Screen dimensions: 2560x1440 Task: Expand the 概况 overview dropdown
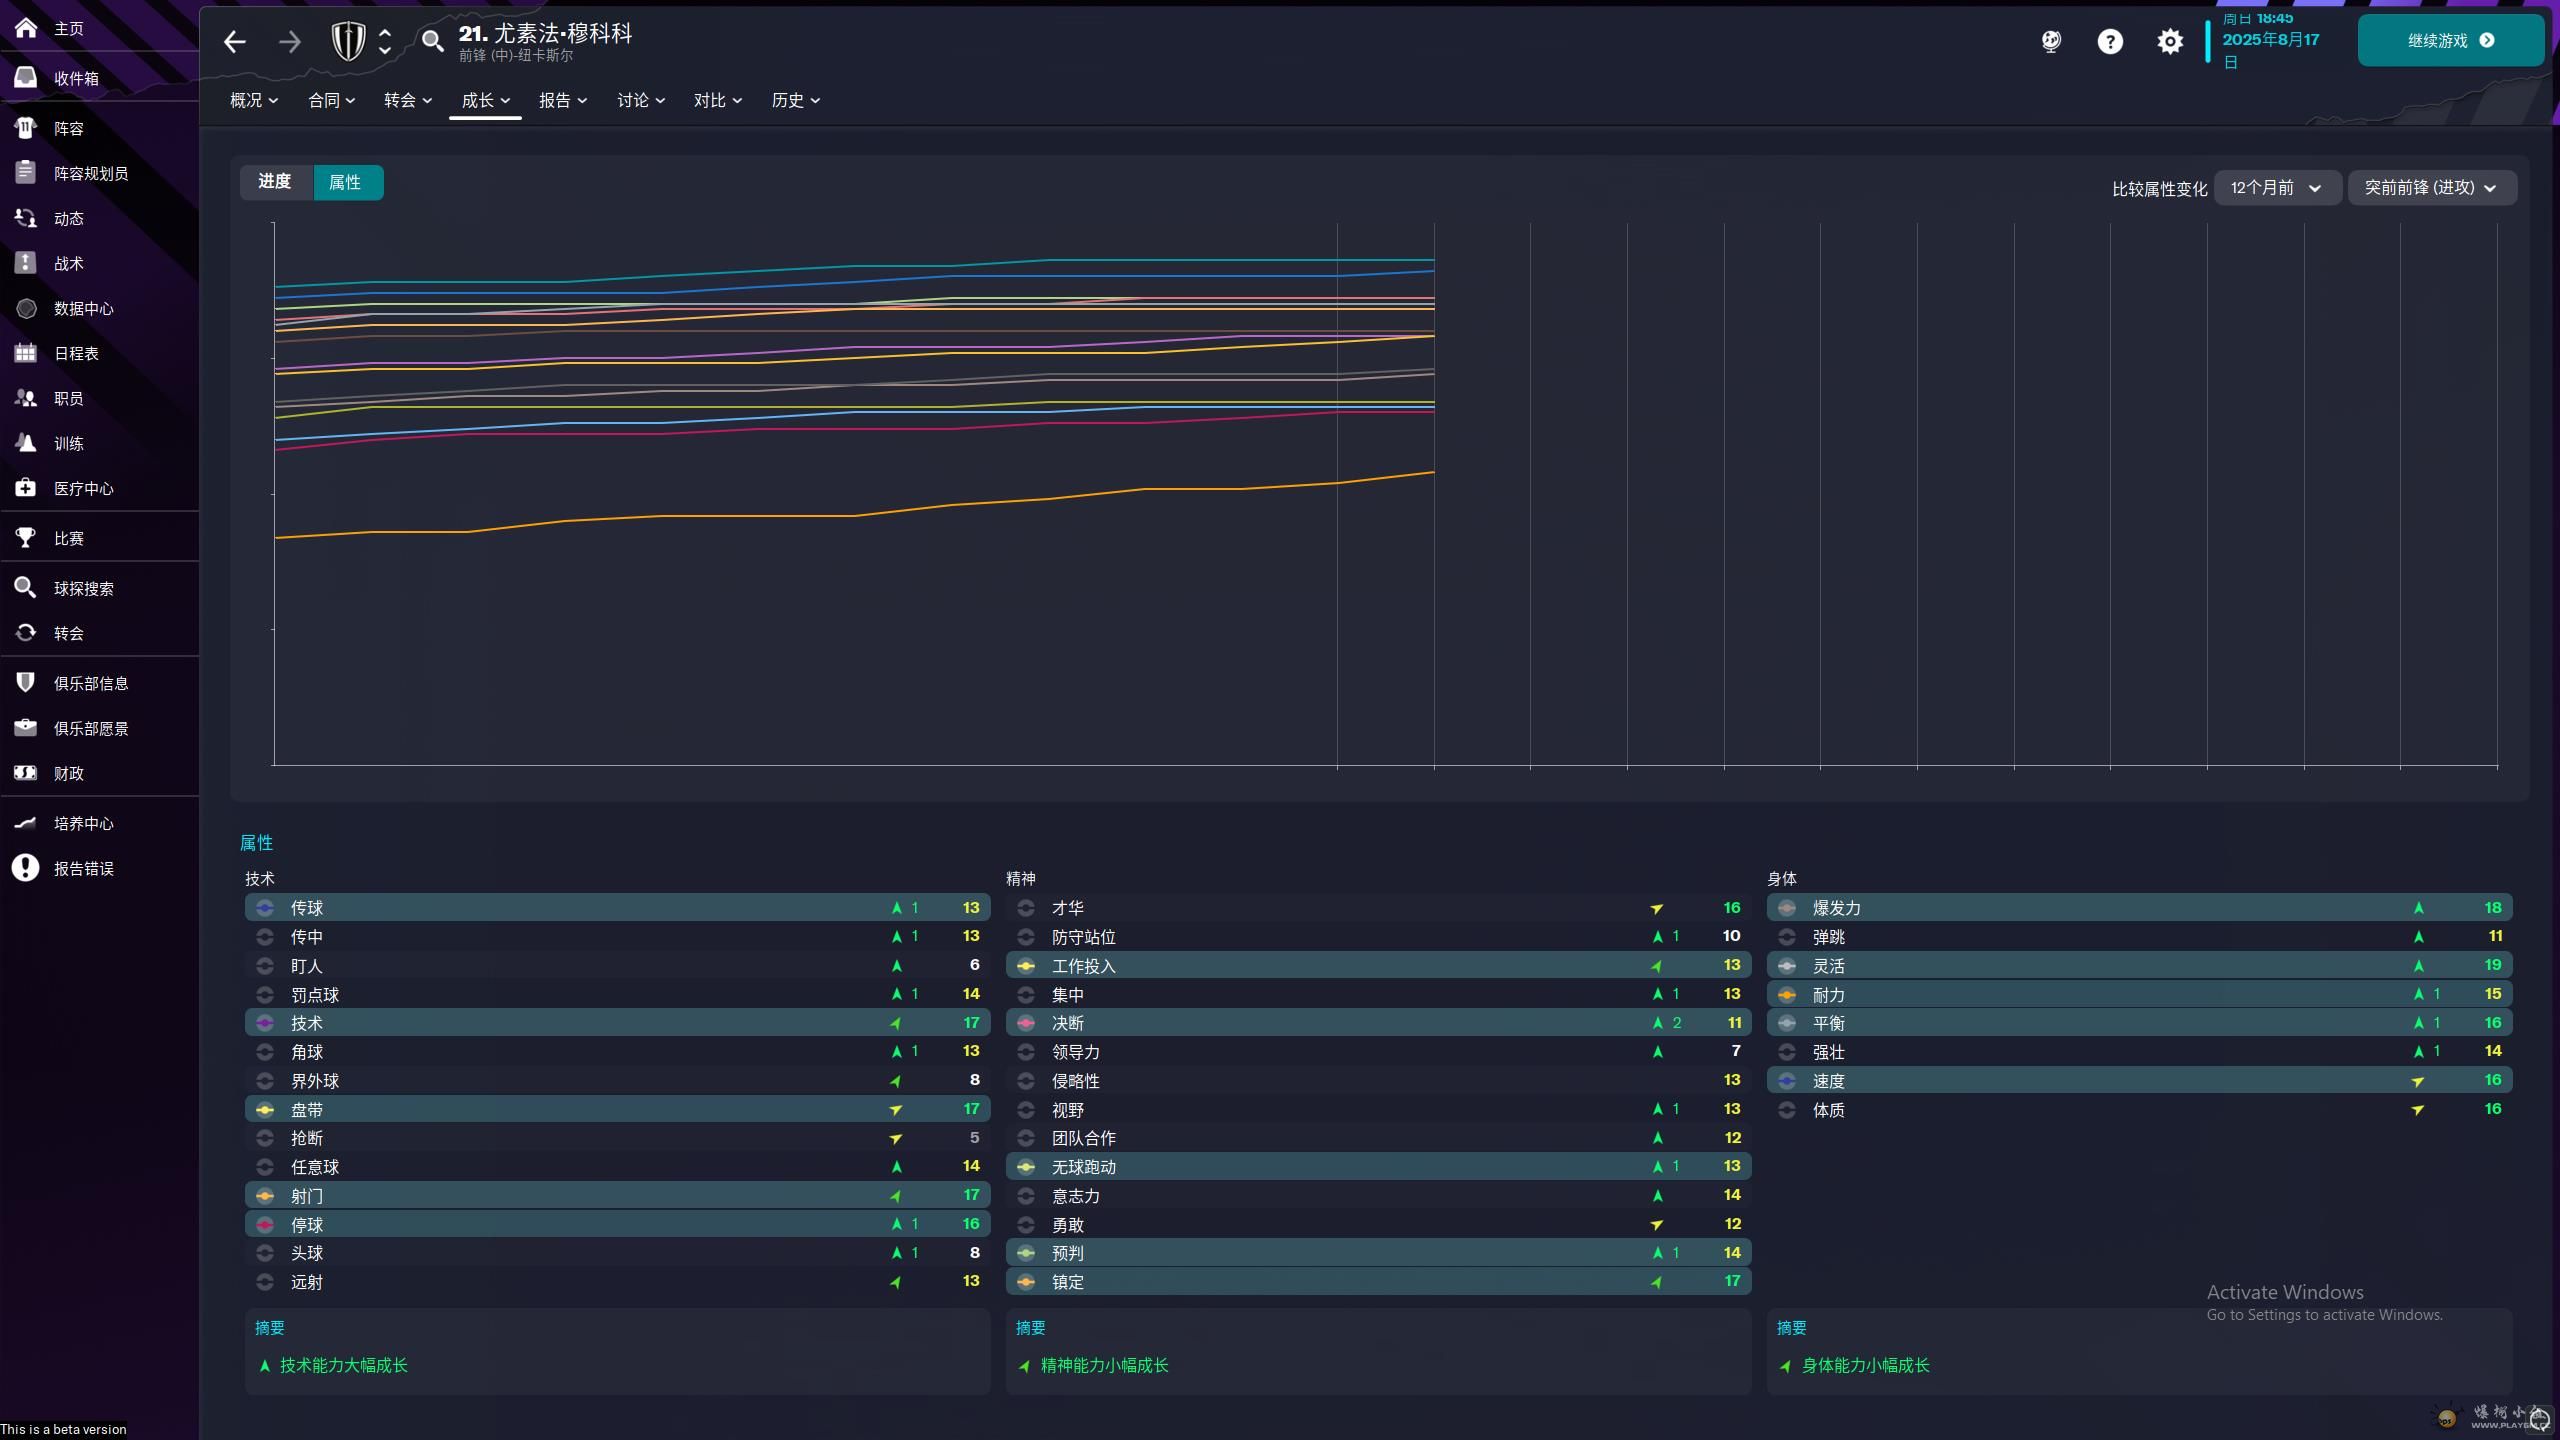[254, 100]
